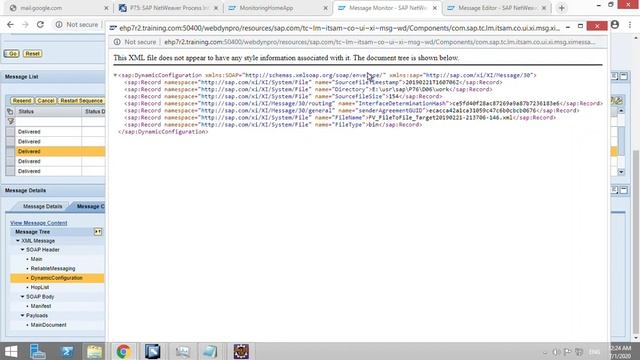Viewport: 640px width, 360px height.
Task: Collapse the sap:DynamicConfiguration XML root node
Action: (x=115, y=75)
